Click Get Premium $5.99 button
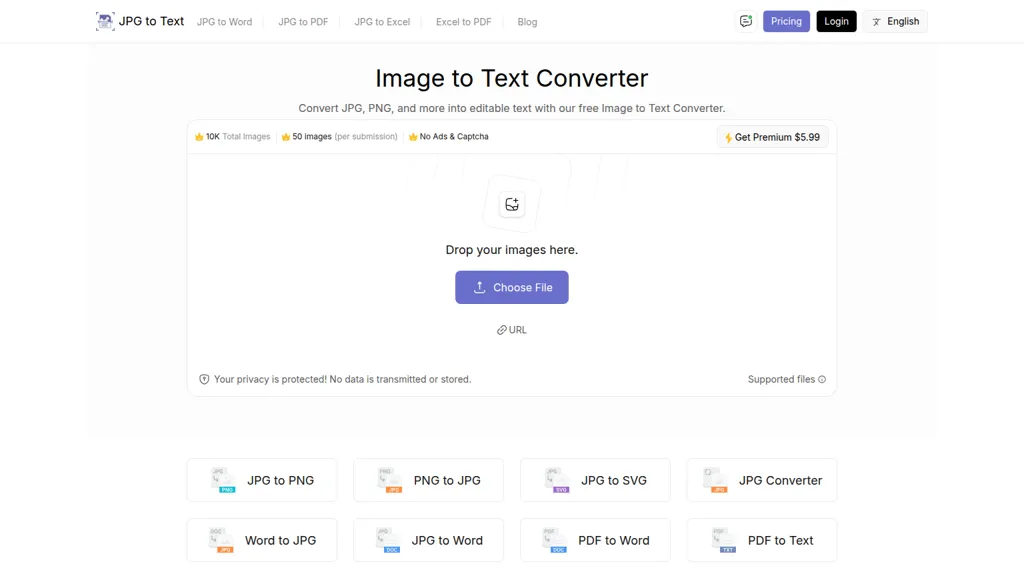Screen dimensions: 1024x576 coord(773,137)
